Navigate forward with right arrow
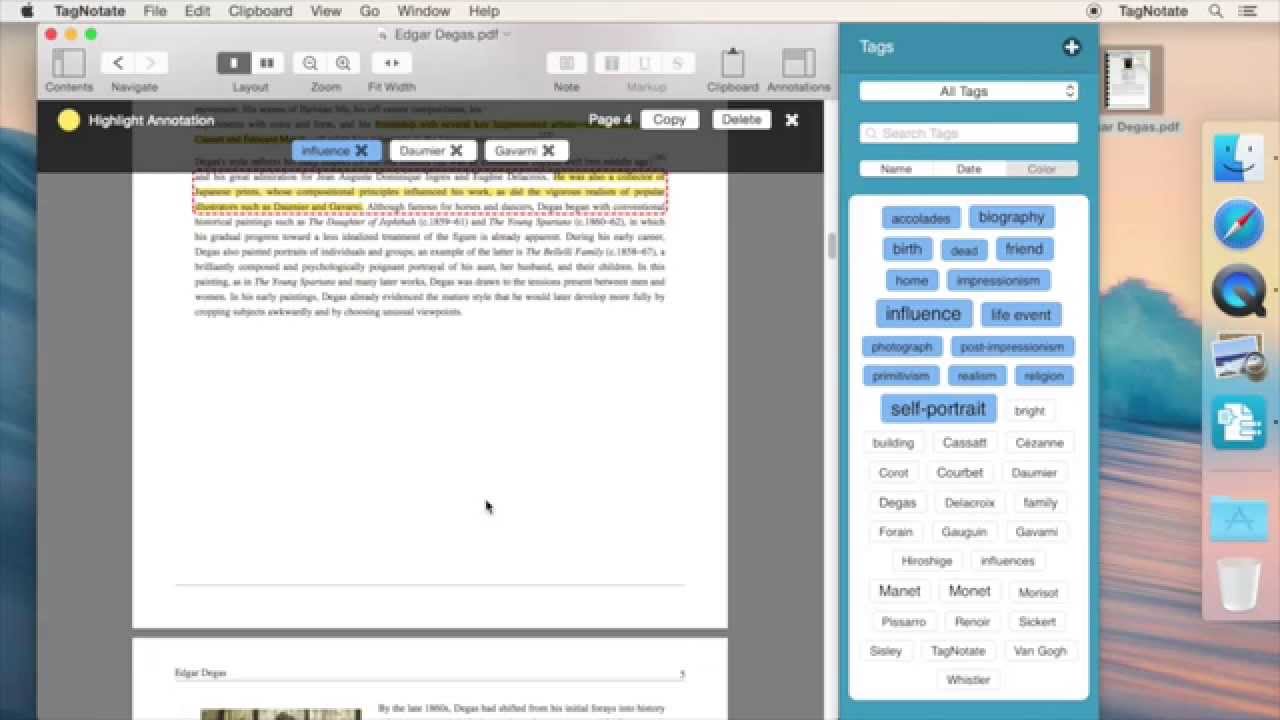 pyautogui.click(x=151, y=63)
